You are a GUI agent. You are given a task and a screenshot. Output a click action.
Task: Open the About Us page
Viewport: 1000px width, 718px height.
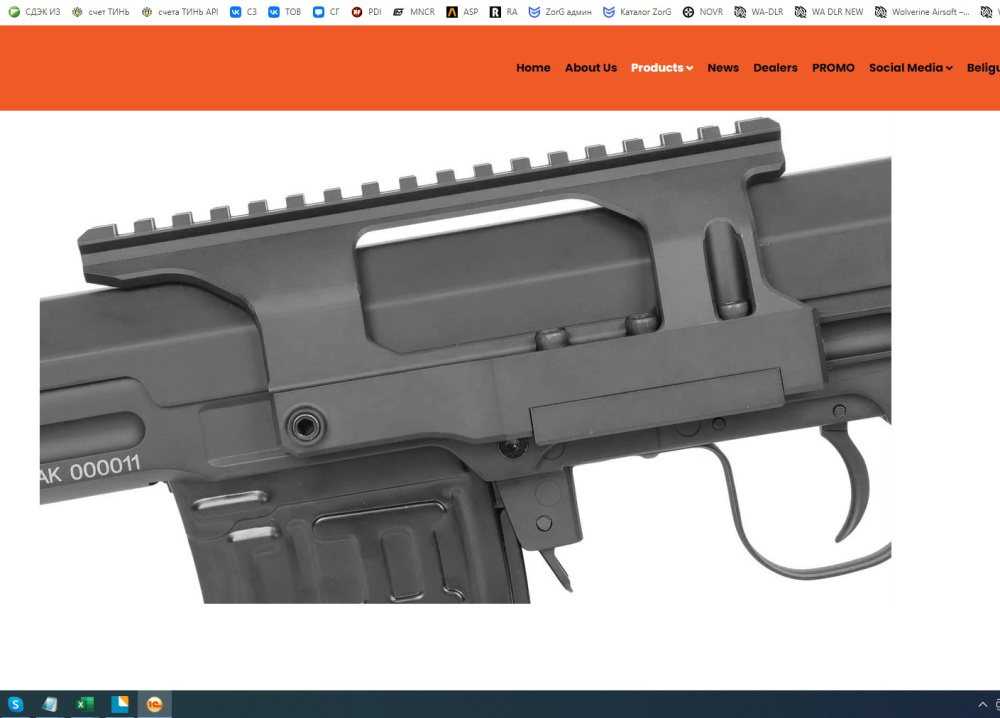pos(591,68)
